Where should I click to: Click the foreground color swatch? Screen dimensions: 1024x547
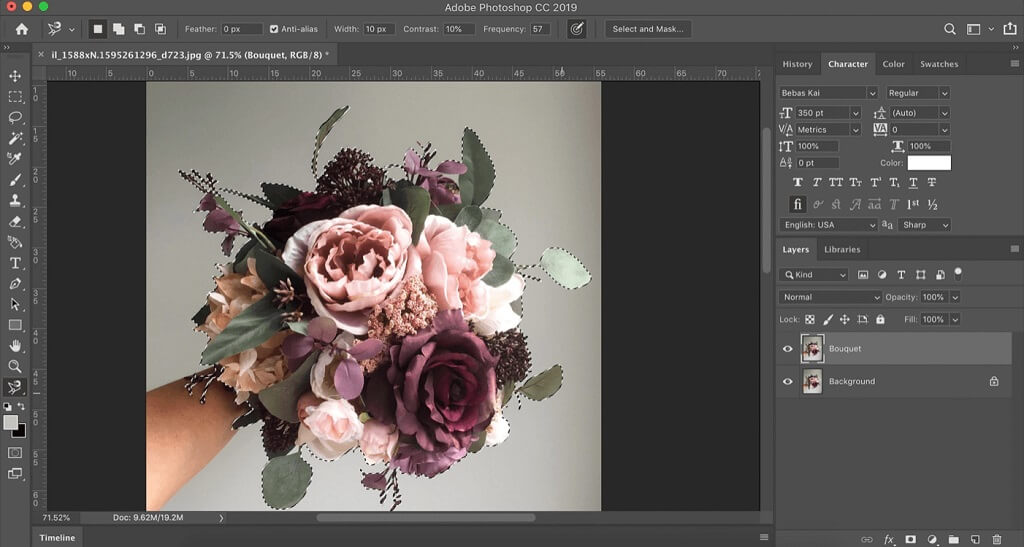[10, 422]
